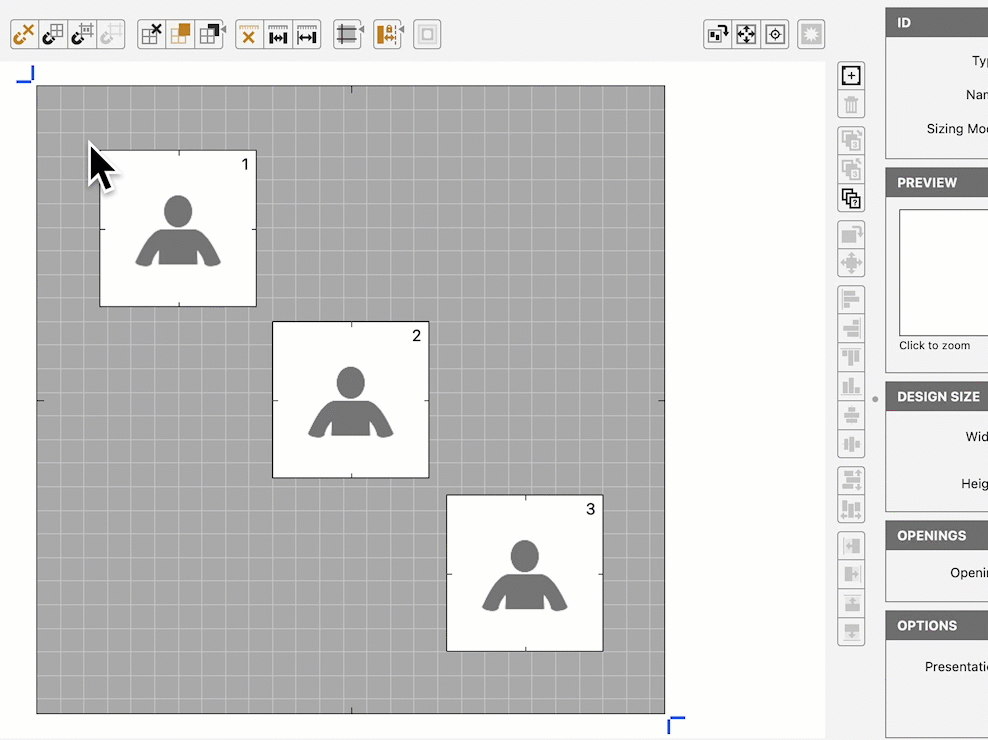Click the add opening icon

pos(851,76)
